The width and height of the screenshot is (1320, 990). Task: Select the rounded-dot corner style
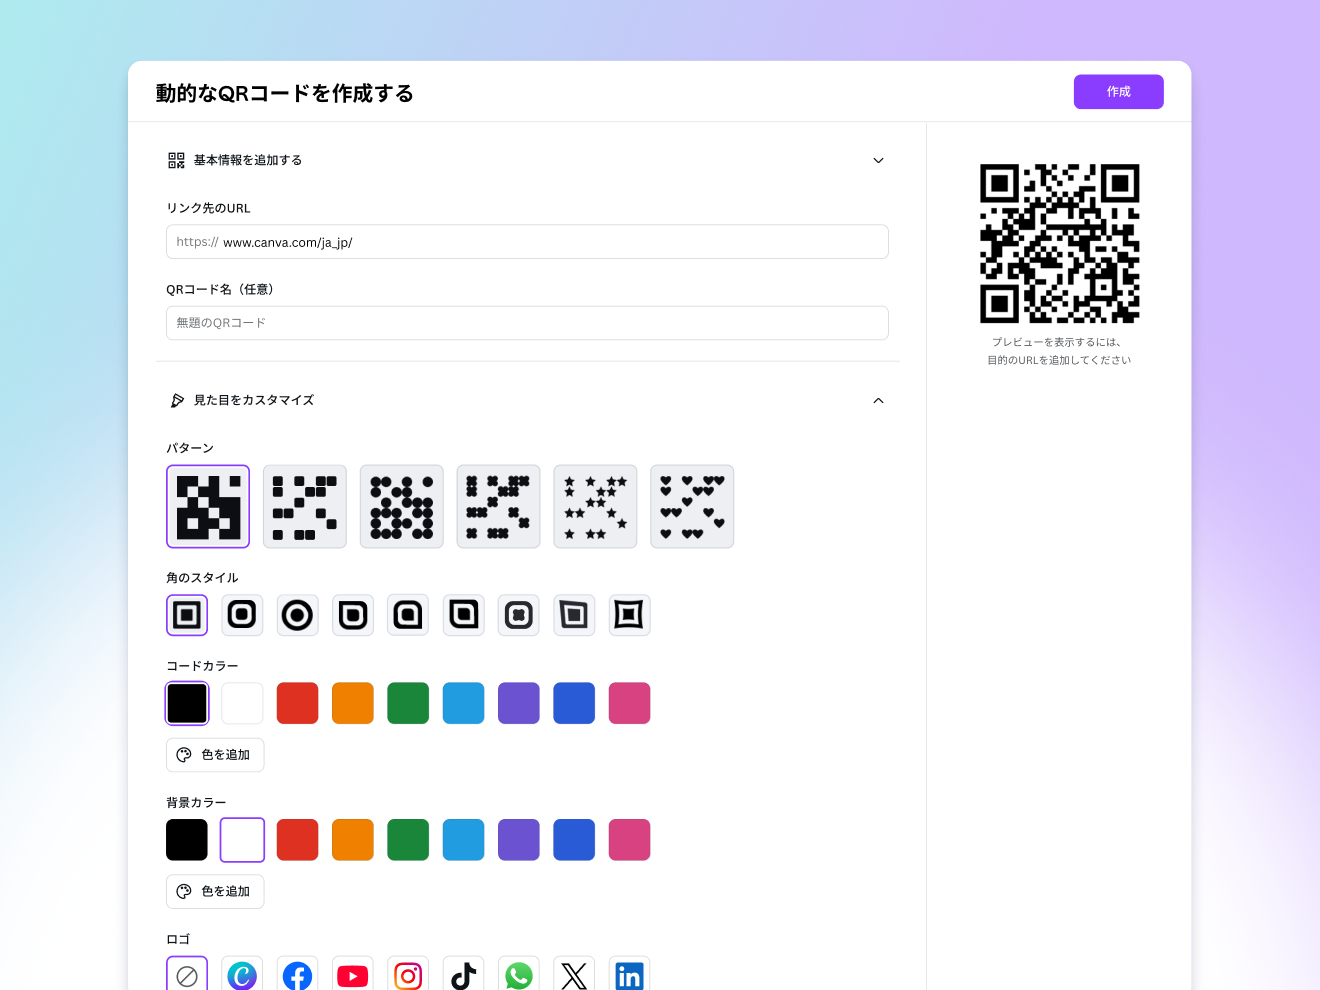297,615
